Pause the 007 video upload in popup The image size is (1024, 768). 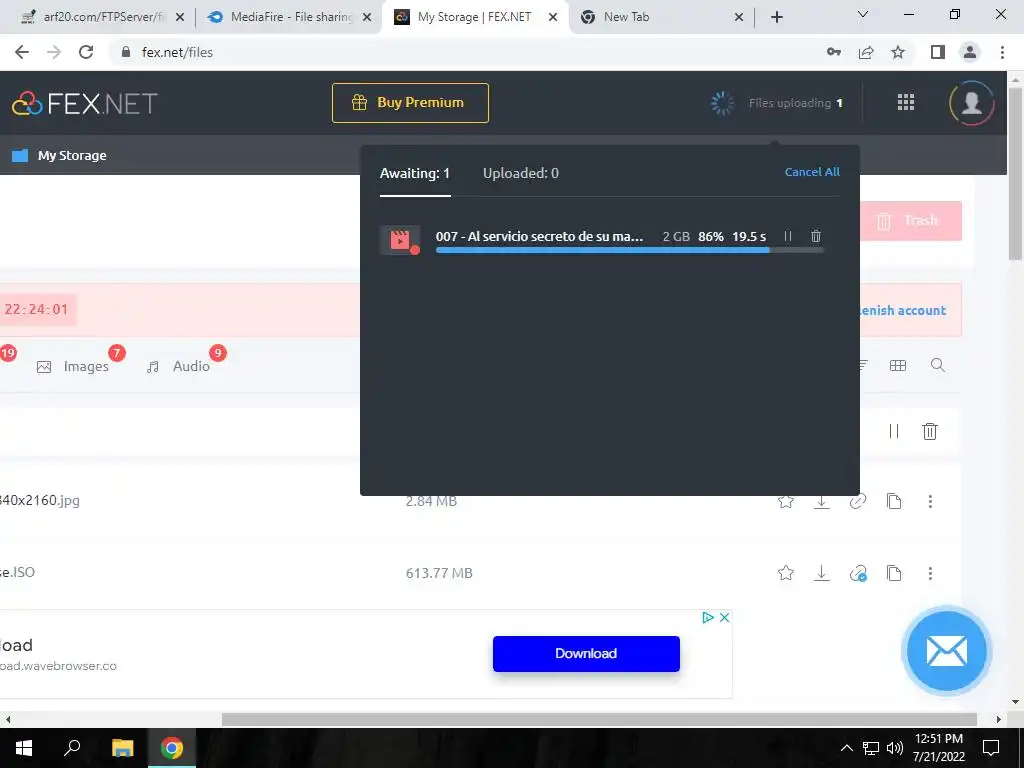coord(788,236)
